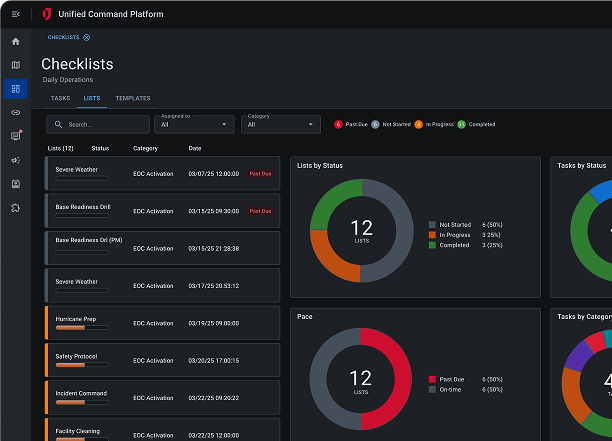Click the list search input field
Image resolution: width=612 pixels, height=441 pixels.
pyautogui.click(x=97, y=125)
